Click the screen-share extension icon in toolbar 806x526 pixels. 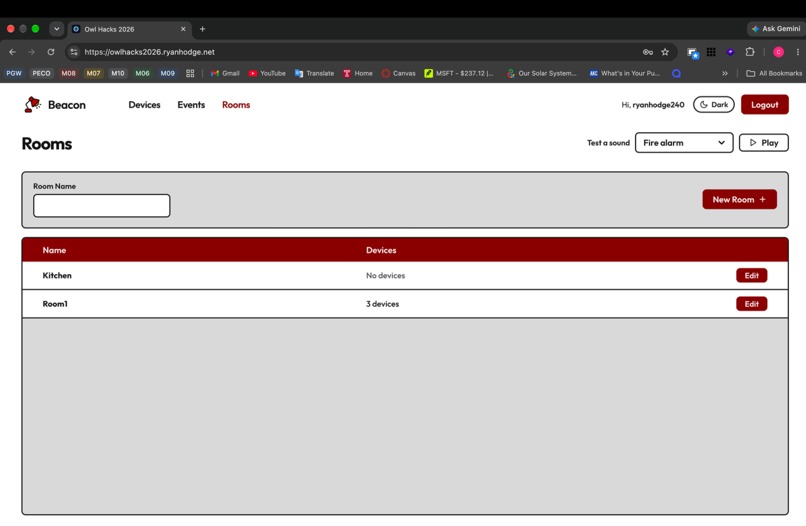point(692,53)
